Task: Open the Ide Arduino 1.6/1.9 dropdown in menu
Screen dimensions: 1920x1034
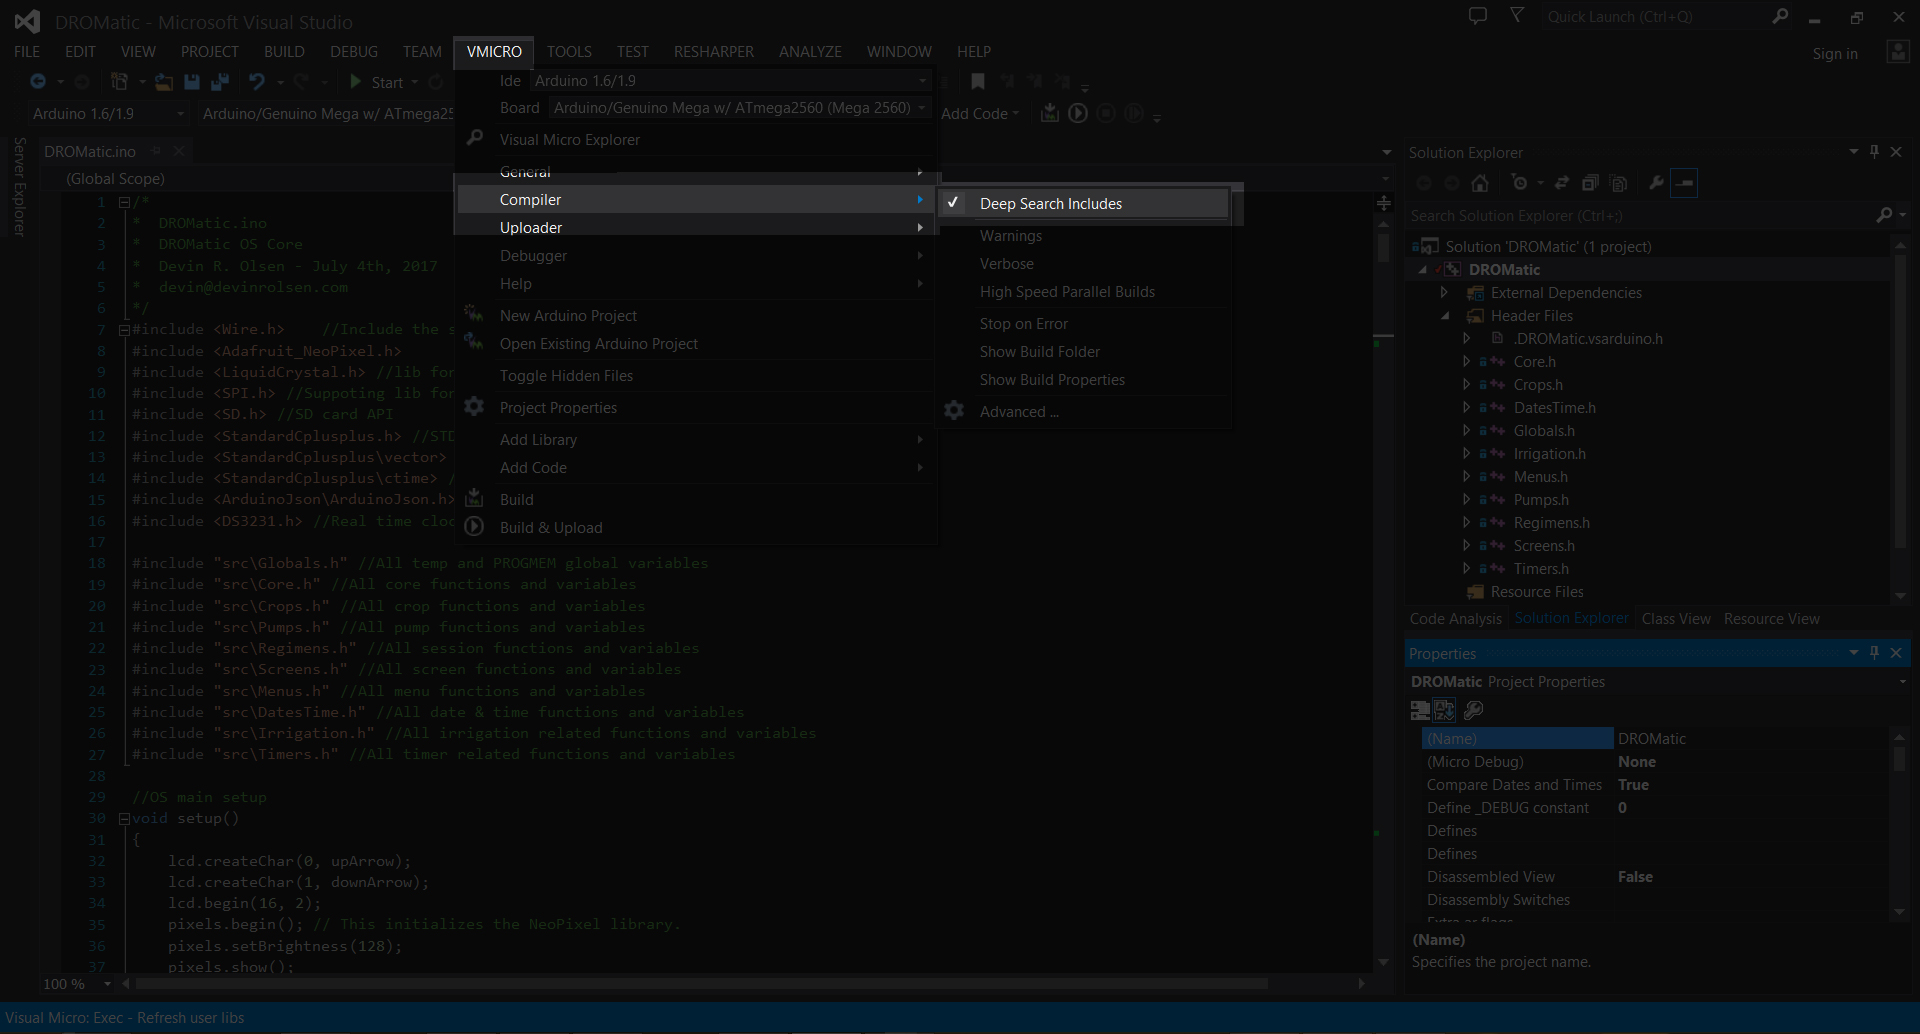Action: [x=731, y=81]
